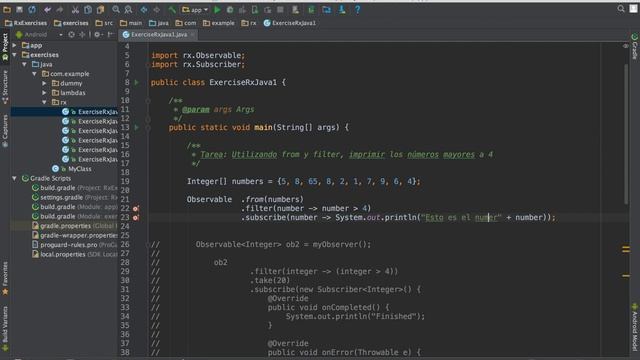This screenshot has height=360, width=640.
Task: Navigate Back with the left arrow icon
Action: tap(144, 9)
